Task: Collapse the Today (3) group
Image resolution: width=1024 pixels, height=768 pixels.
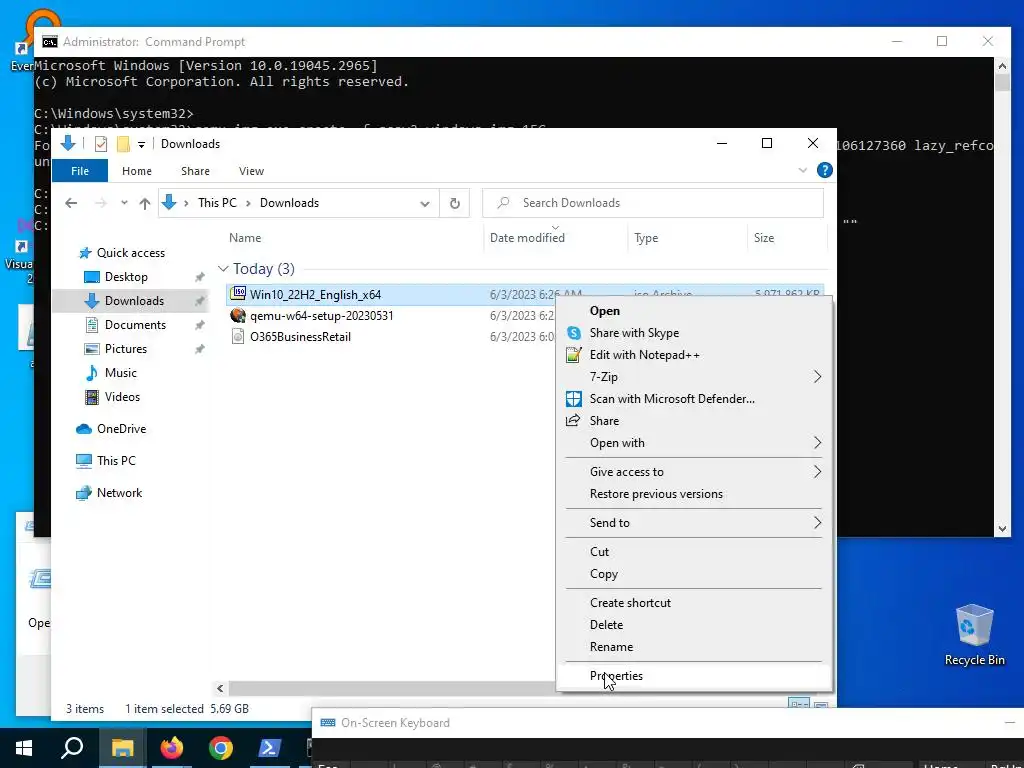Action: point(223,269)
